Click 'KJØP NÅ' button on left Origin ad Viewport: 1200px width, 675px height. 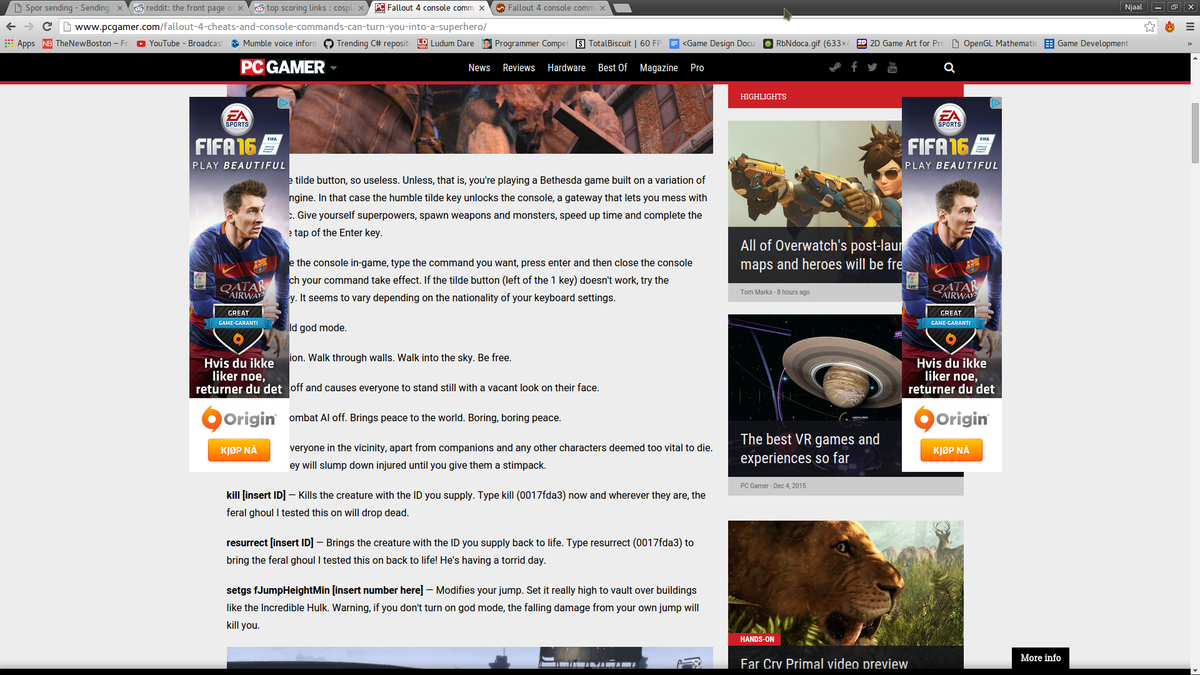[239, 450]
